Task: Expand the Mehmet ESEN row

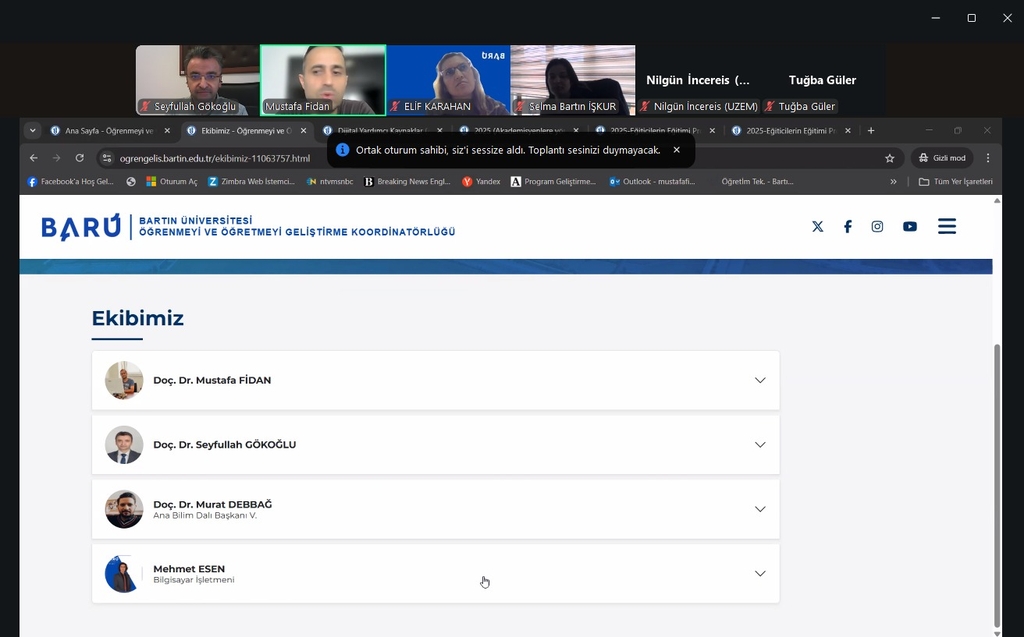Action: (760, 573)
